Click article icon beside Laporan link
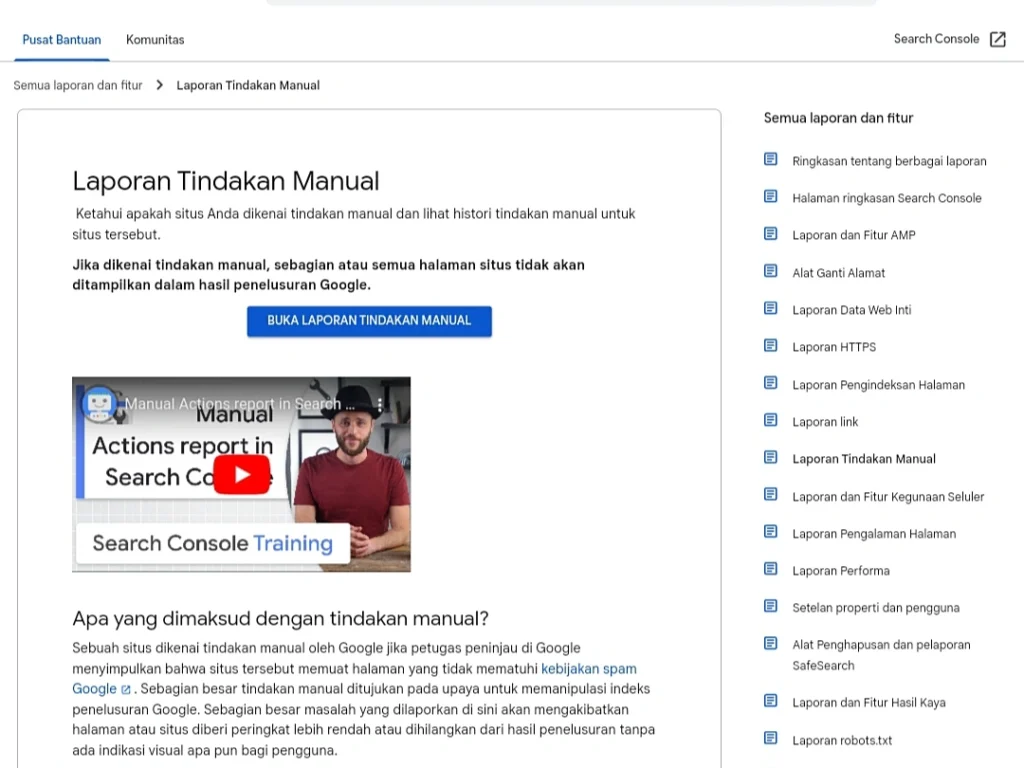 coord(771,420)
